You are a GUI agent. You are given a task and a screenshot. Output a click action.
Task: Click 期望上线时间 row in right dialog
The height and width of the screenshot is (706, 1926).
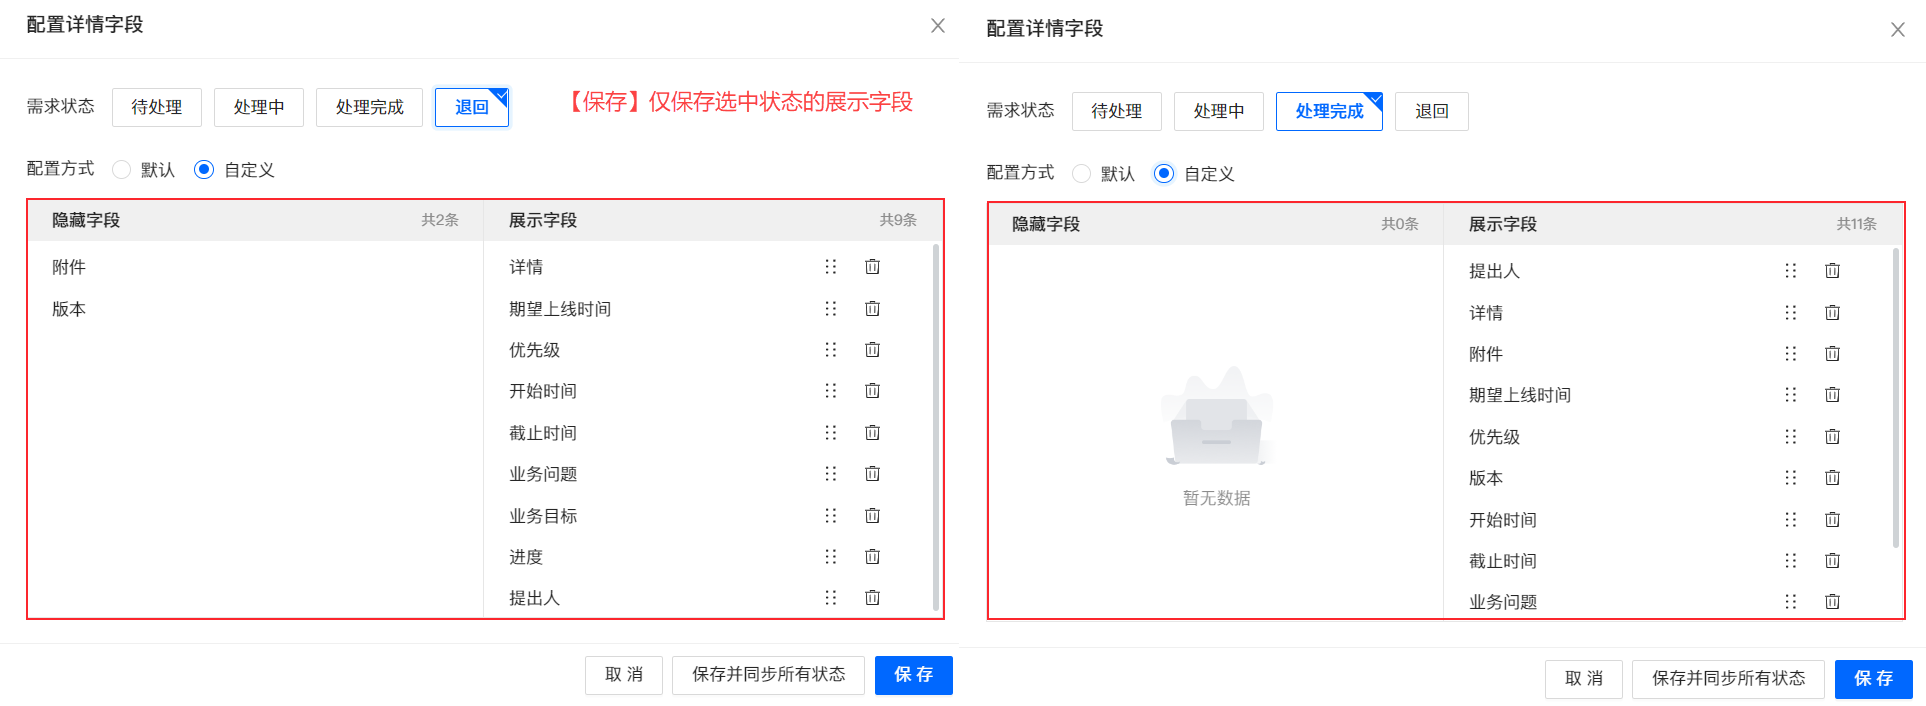click(x=1667, y=395)
